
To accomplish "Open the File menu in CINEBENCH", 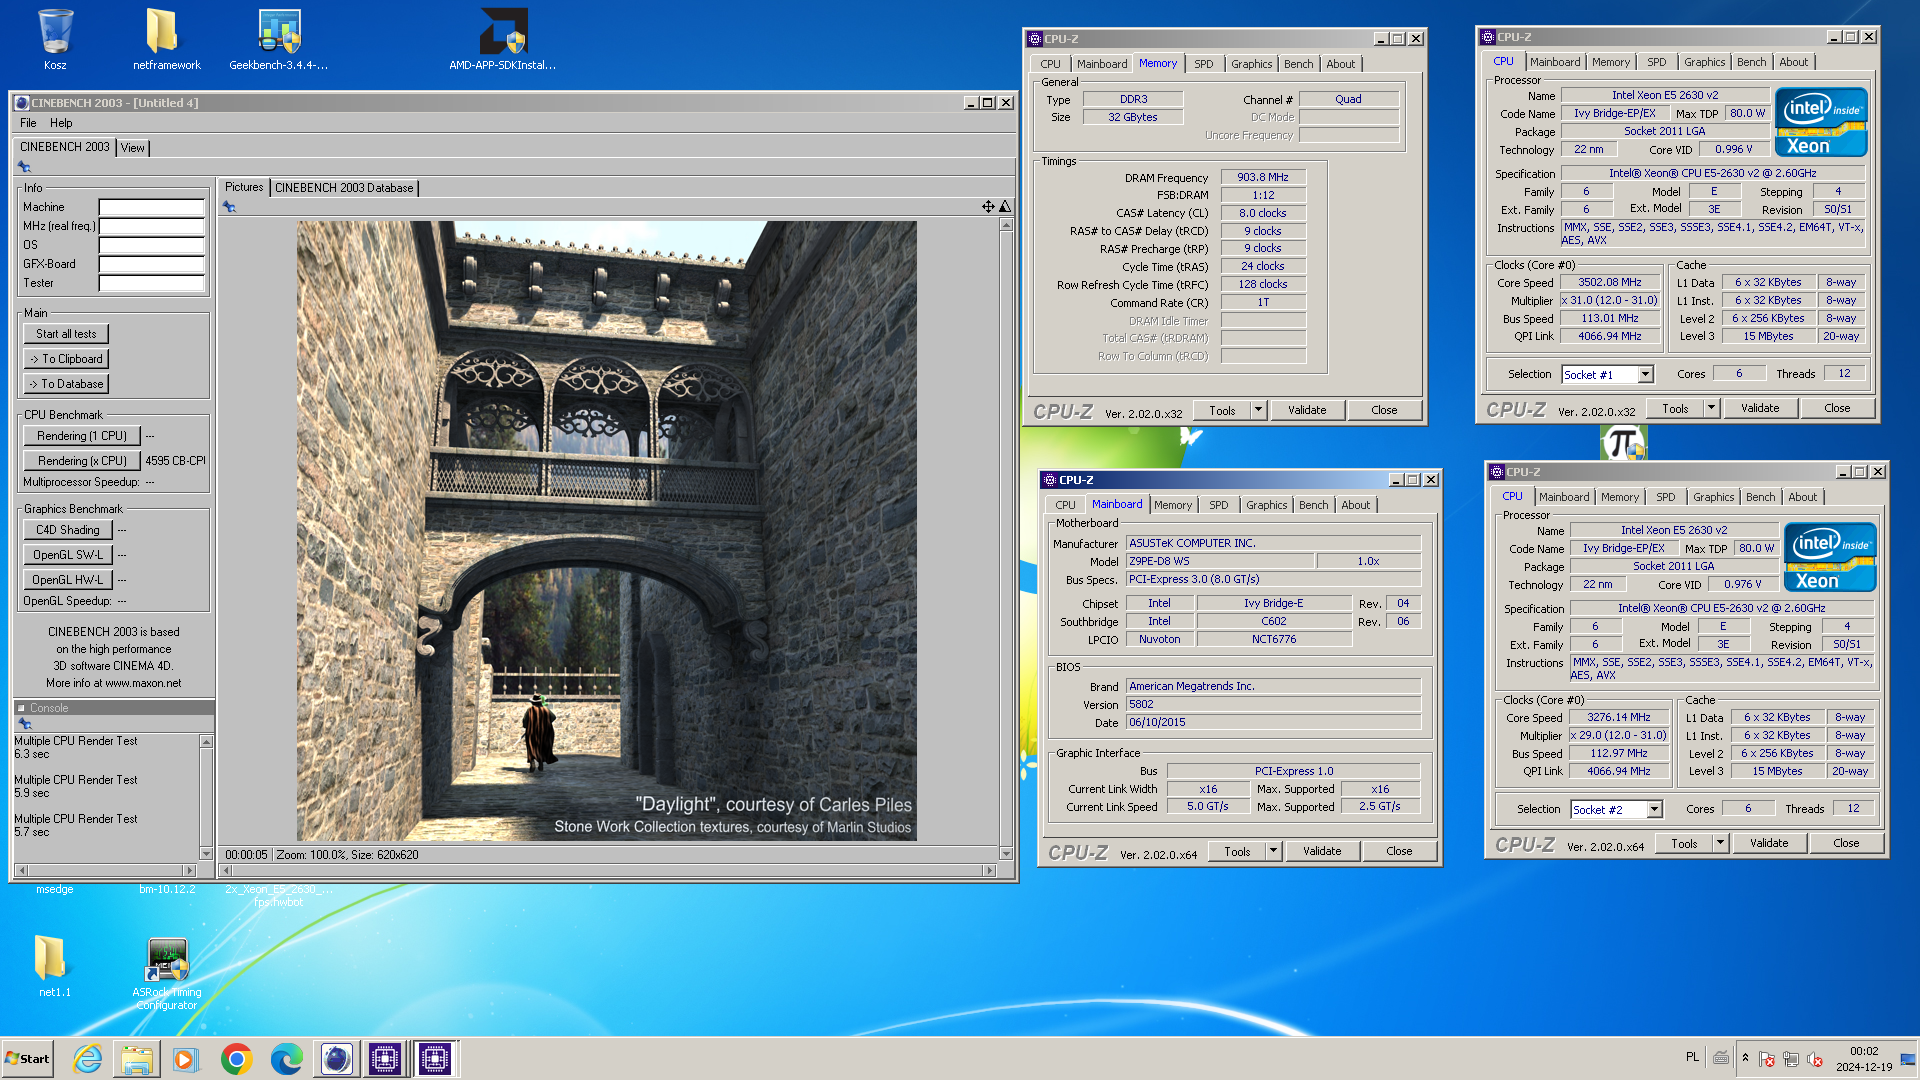I will (28, 123).
